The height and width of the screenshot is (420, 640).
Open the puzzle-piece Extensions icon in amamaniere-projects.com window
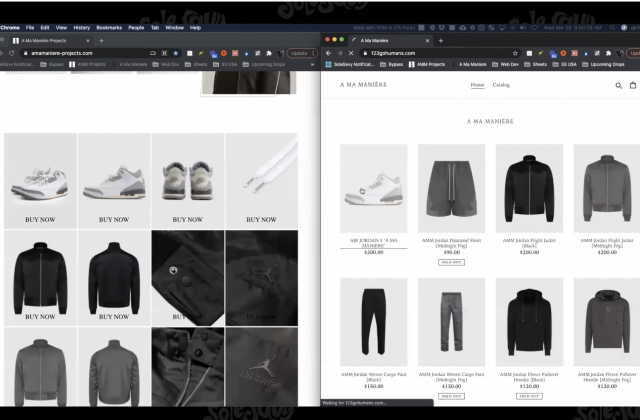coord(269,53)
